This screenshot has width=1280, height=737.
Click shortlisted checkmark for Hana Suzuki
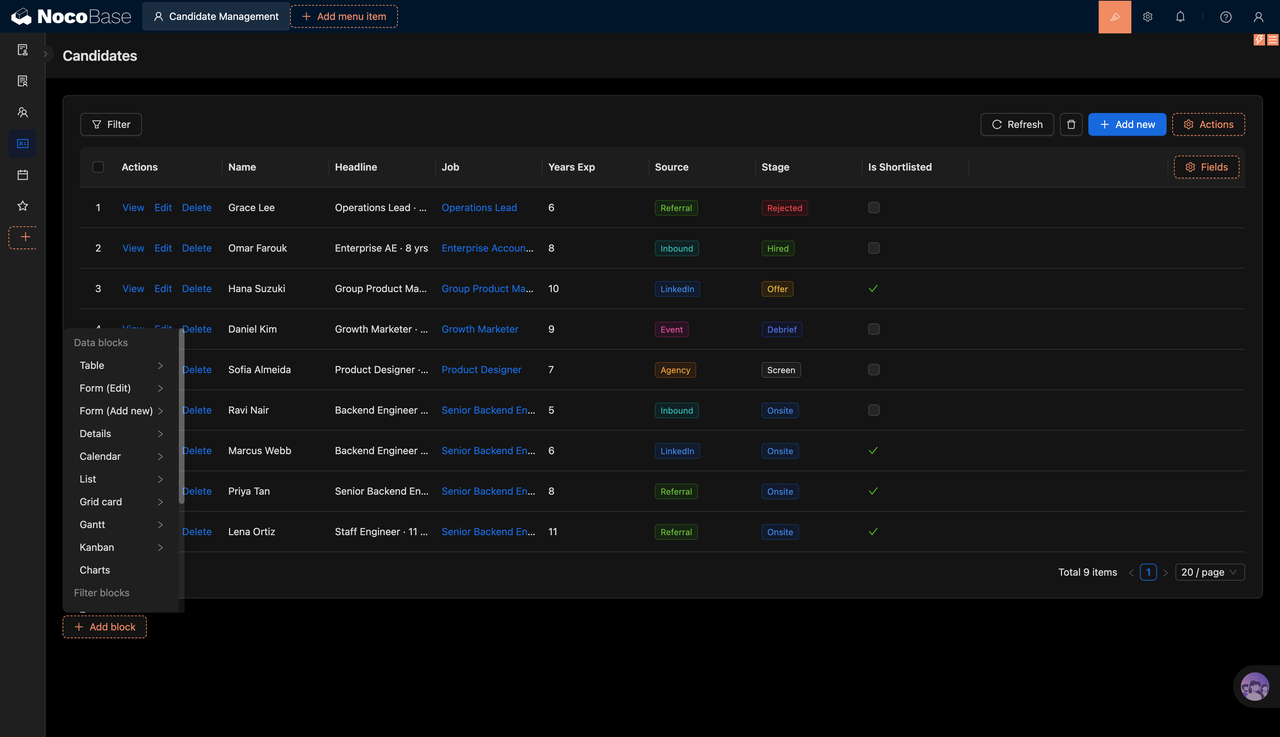coord(873,289)
